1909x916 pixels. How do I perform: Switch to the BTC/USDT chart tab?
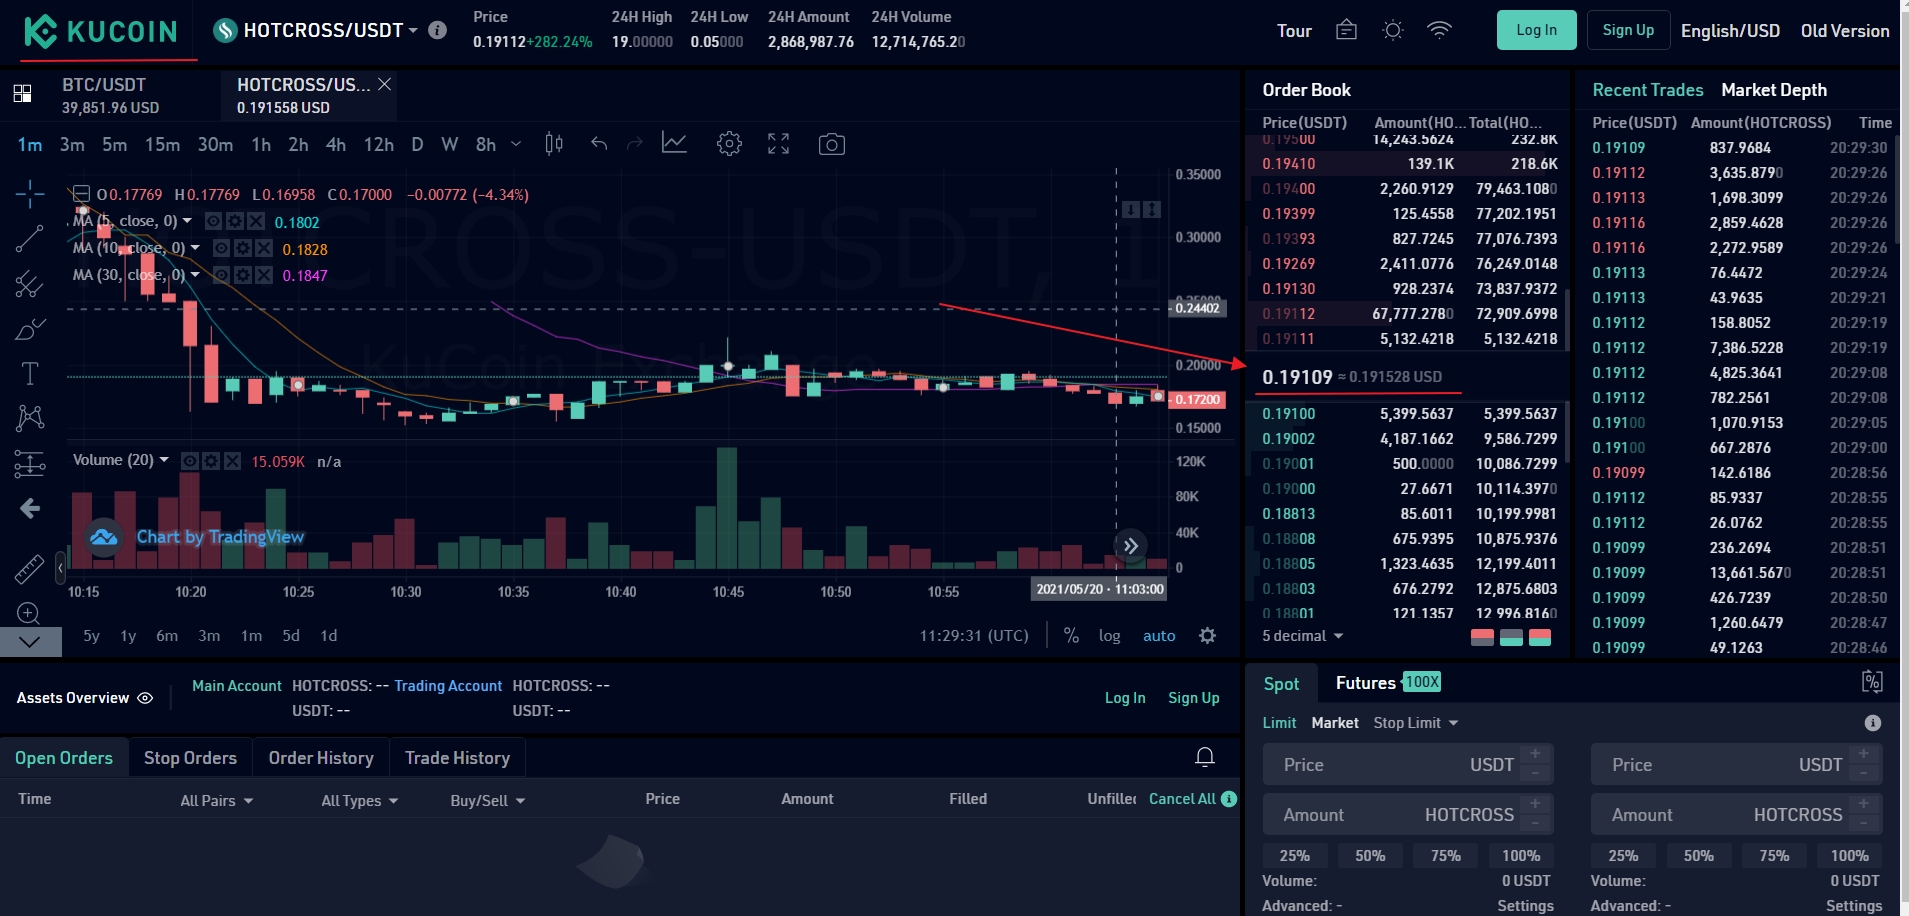click(110, 95)
